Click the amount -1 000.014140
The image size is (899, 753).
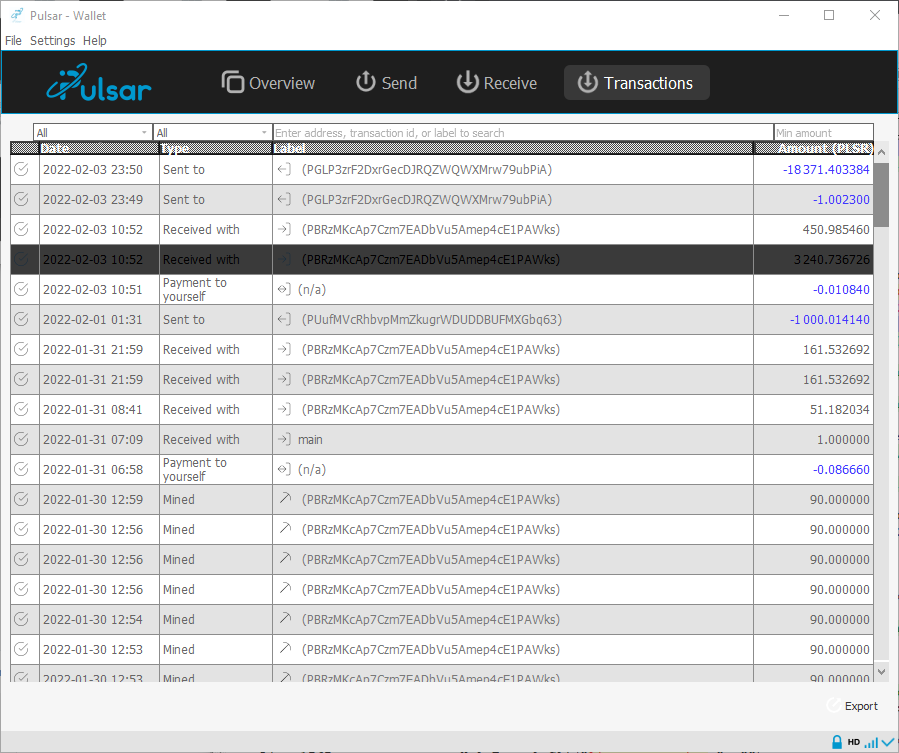click(830, 319)
